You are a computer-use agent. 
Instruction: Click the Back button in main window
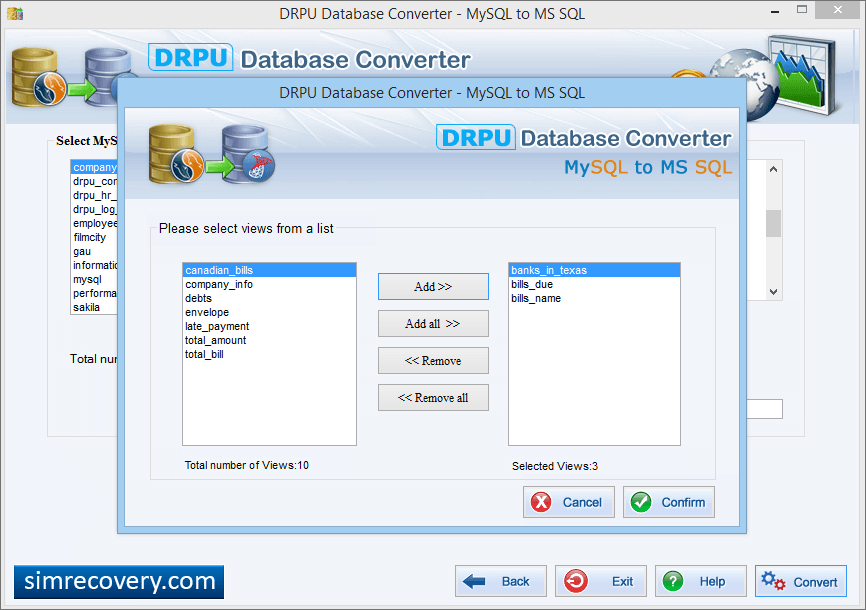[x=500, y=581]
